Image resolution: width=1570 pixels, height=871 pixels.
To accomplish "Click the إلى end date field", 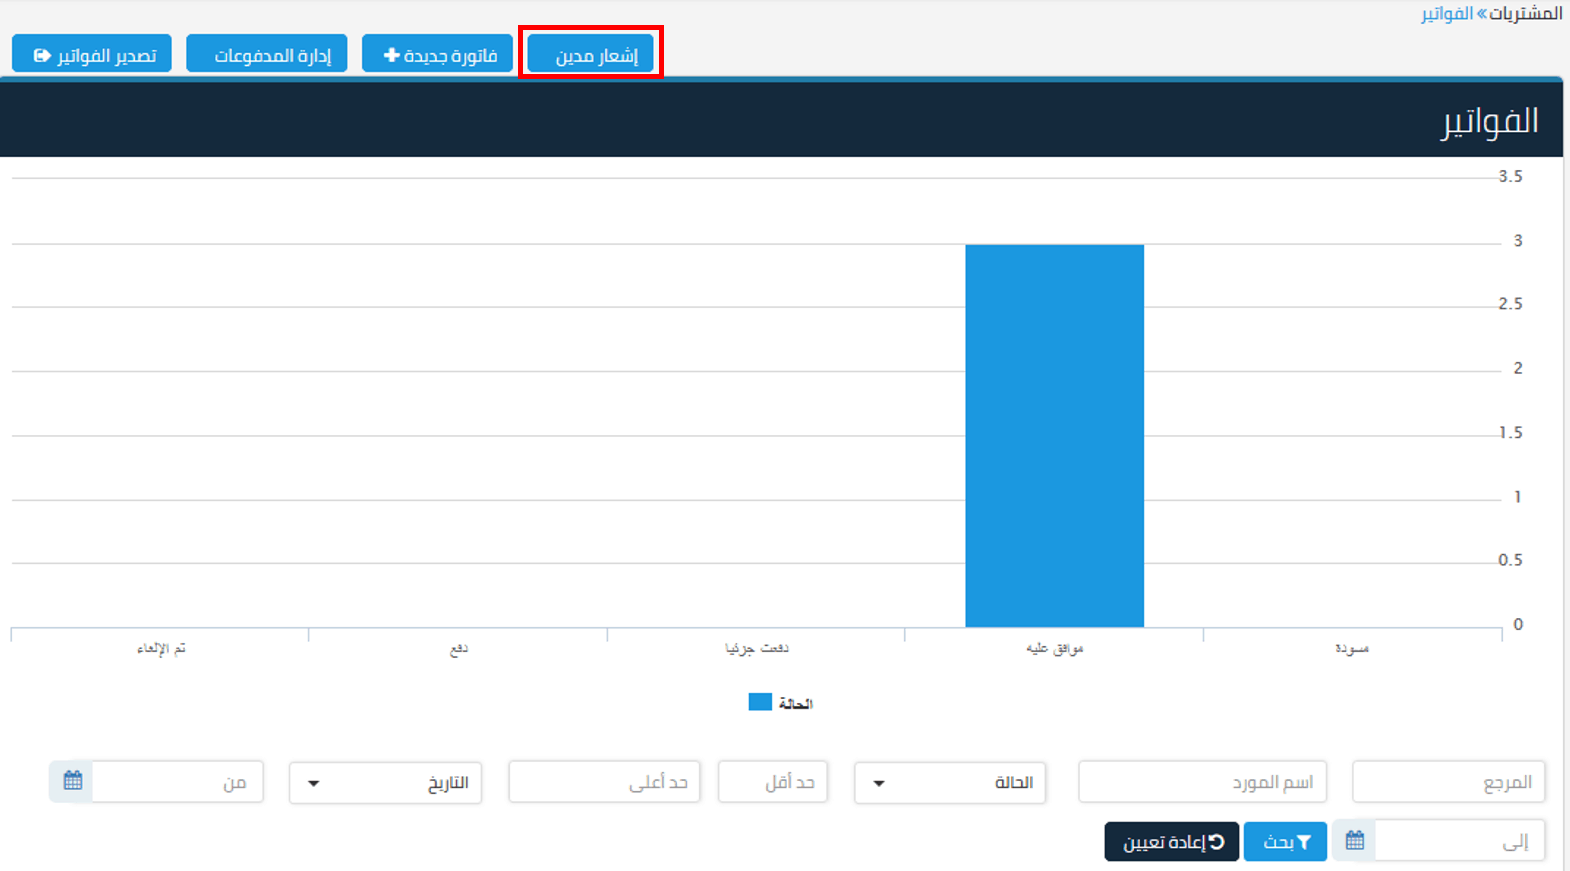I will coord(1459,842).
